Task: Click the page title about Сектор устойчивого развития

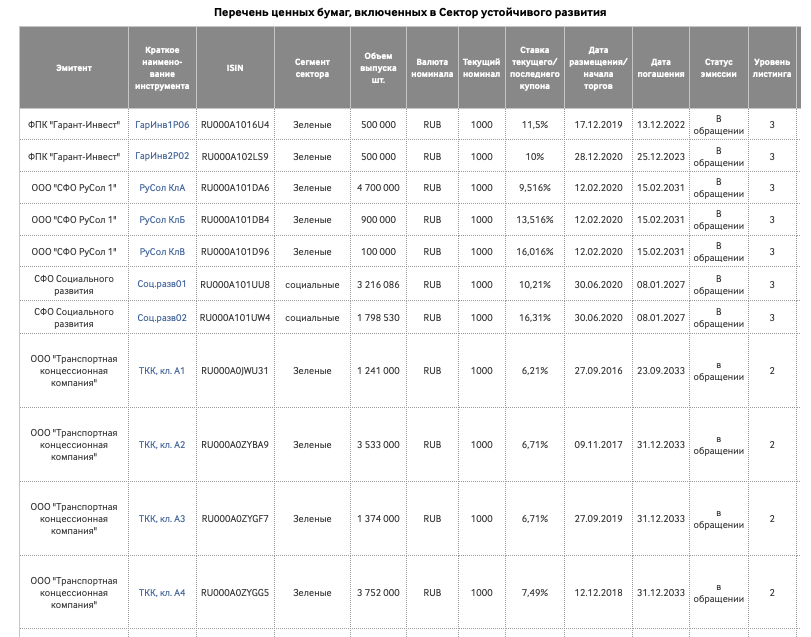Action: [x=410, y=12]
